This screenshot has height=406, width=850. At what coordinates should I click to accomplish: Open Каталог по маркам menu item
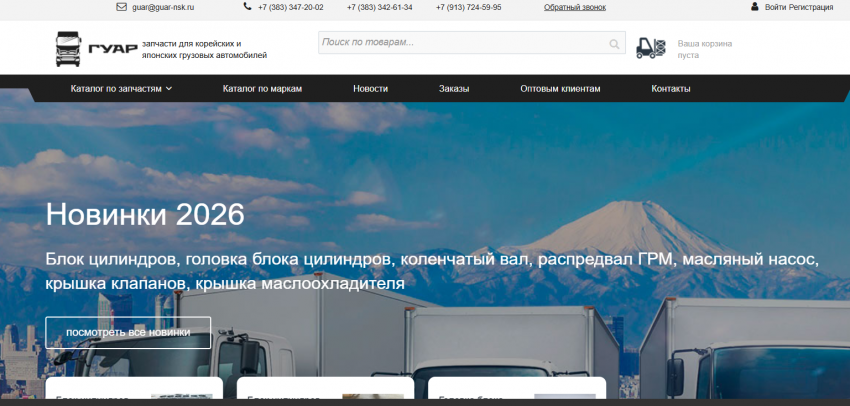point(262,89)
